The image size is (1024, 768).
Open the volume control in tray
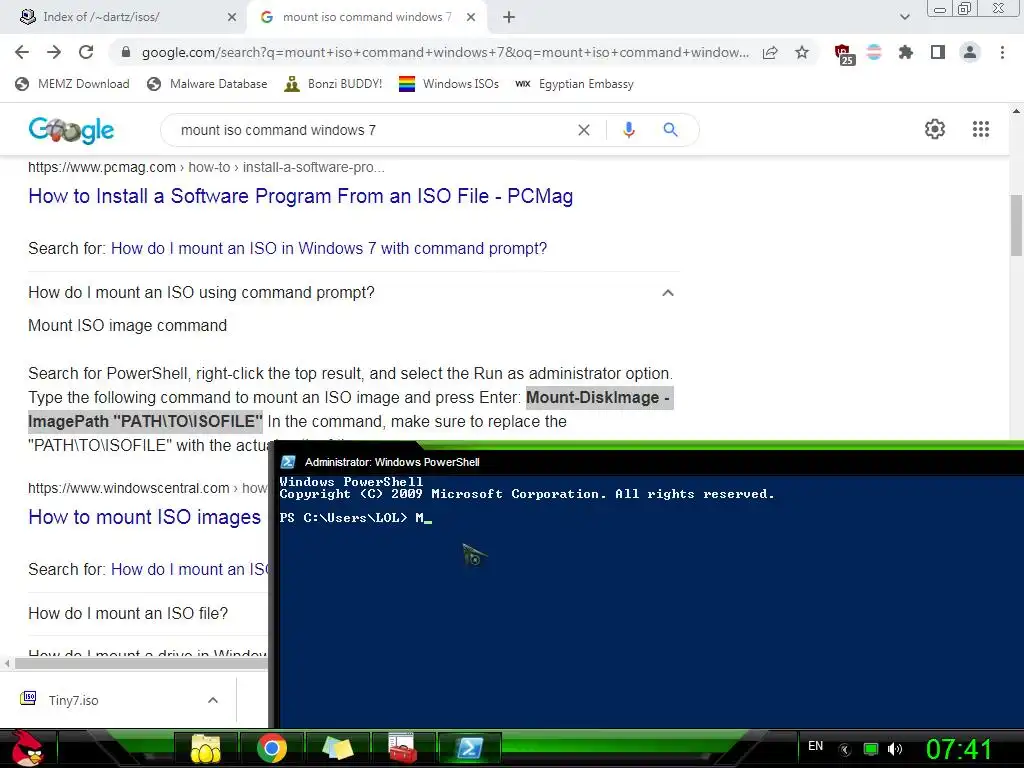[x=895, y=749]
